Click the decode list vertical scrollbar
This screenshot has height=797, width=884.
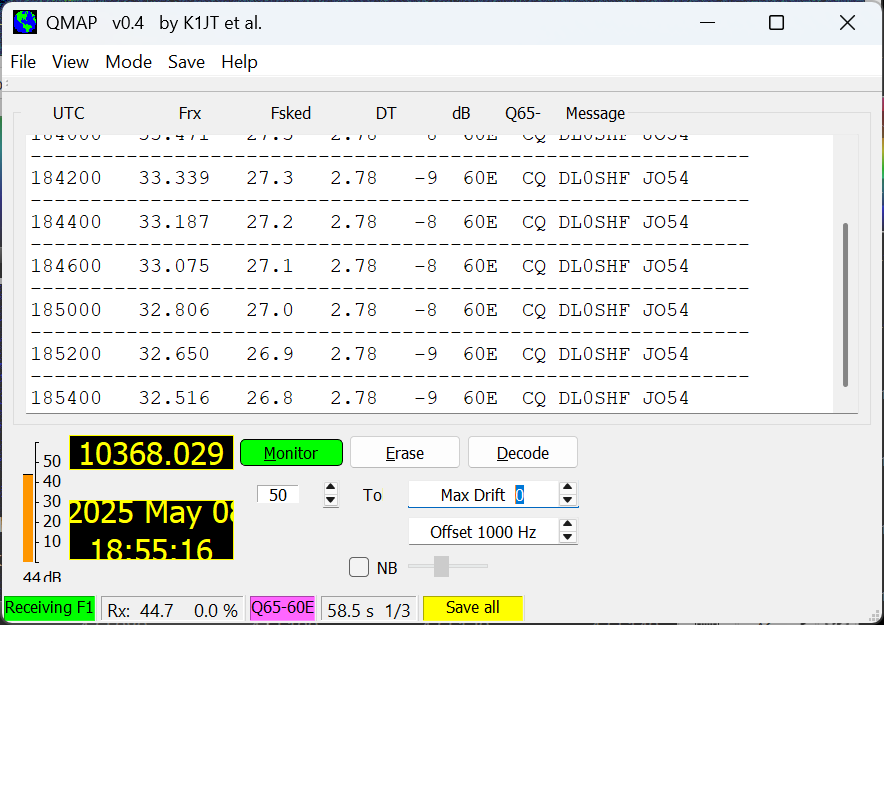click(845, 305)
